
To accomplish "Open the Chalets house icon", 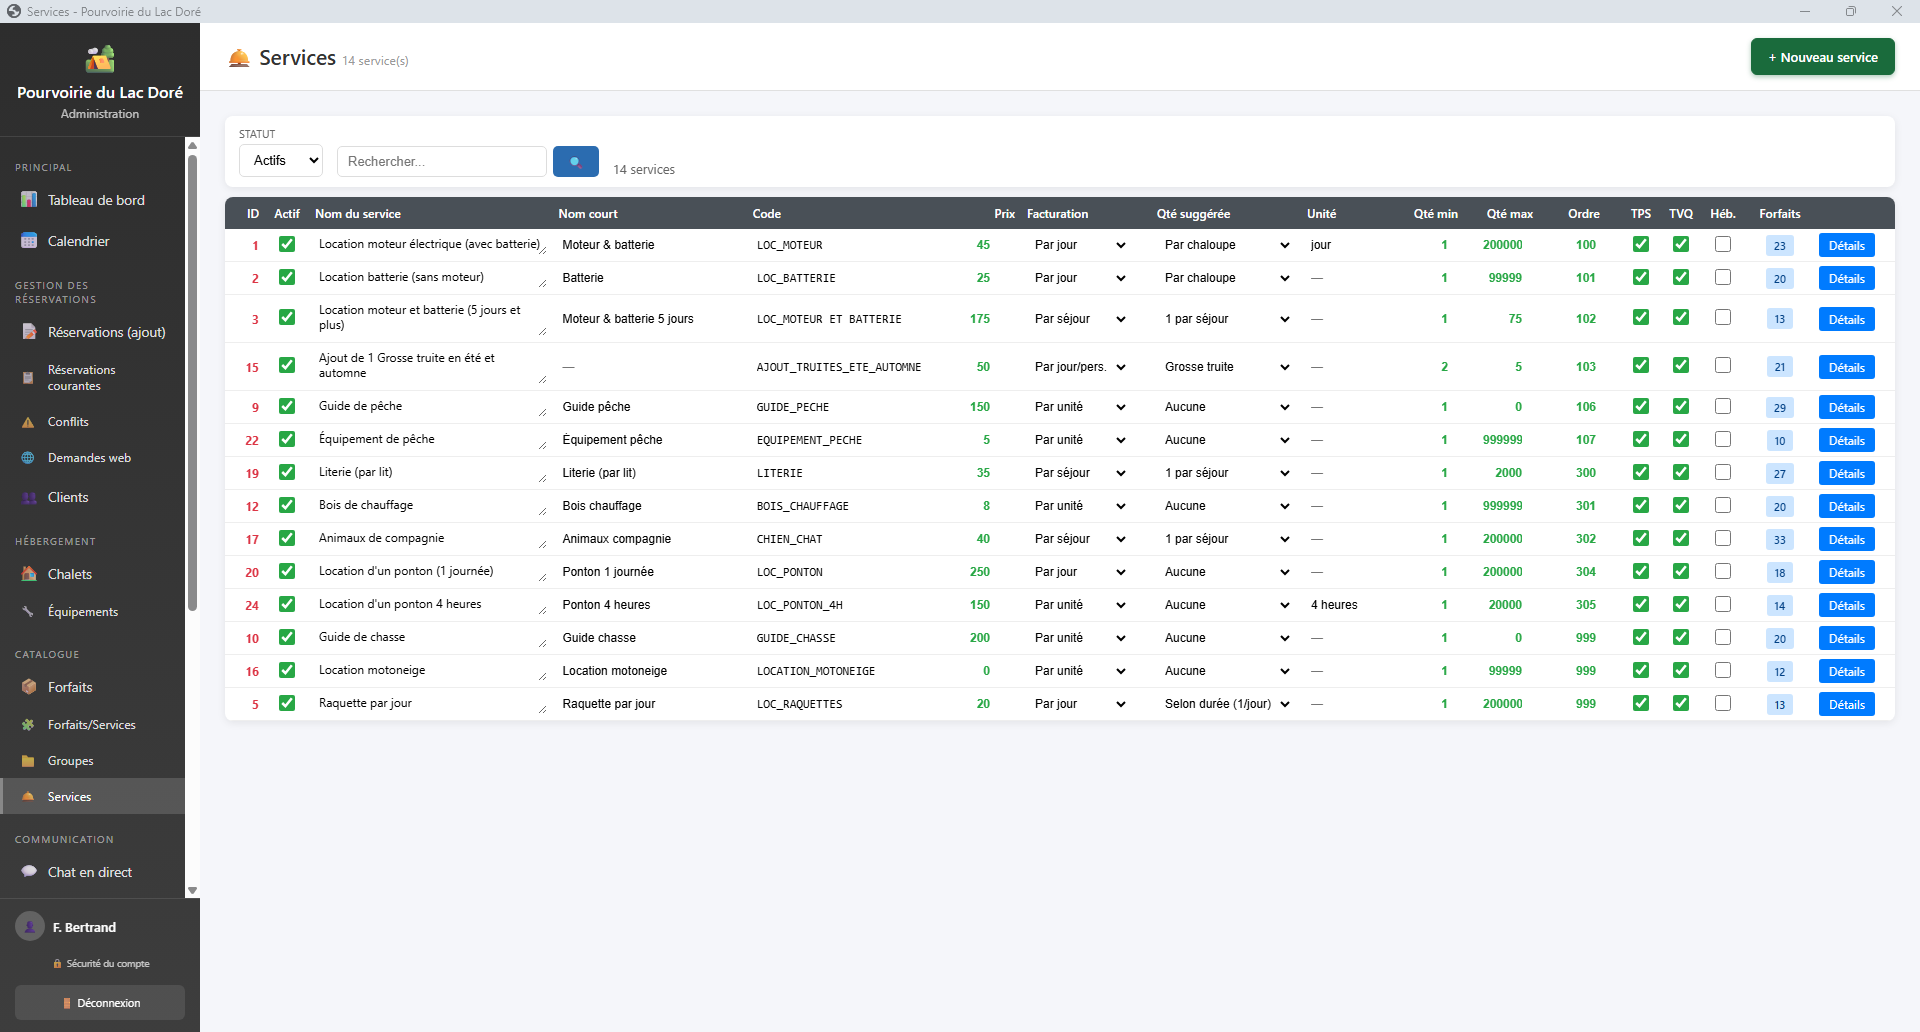I will pos(29,574).
